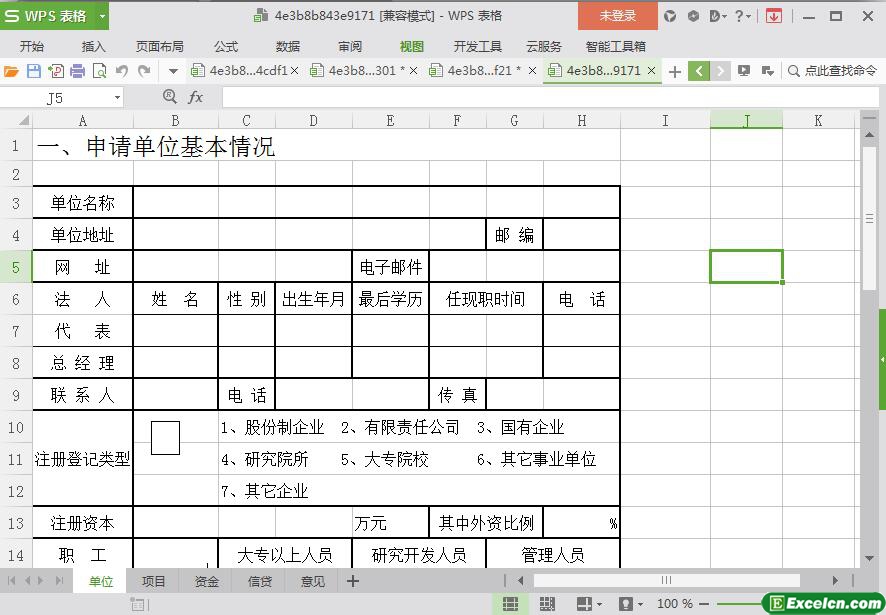Click the gray next-tab arrow button
The image size is (886, 615).
720,71
